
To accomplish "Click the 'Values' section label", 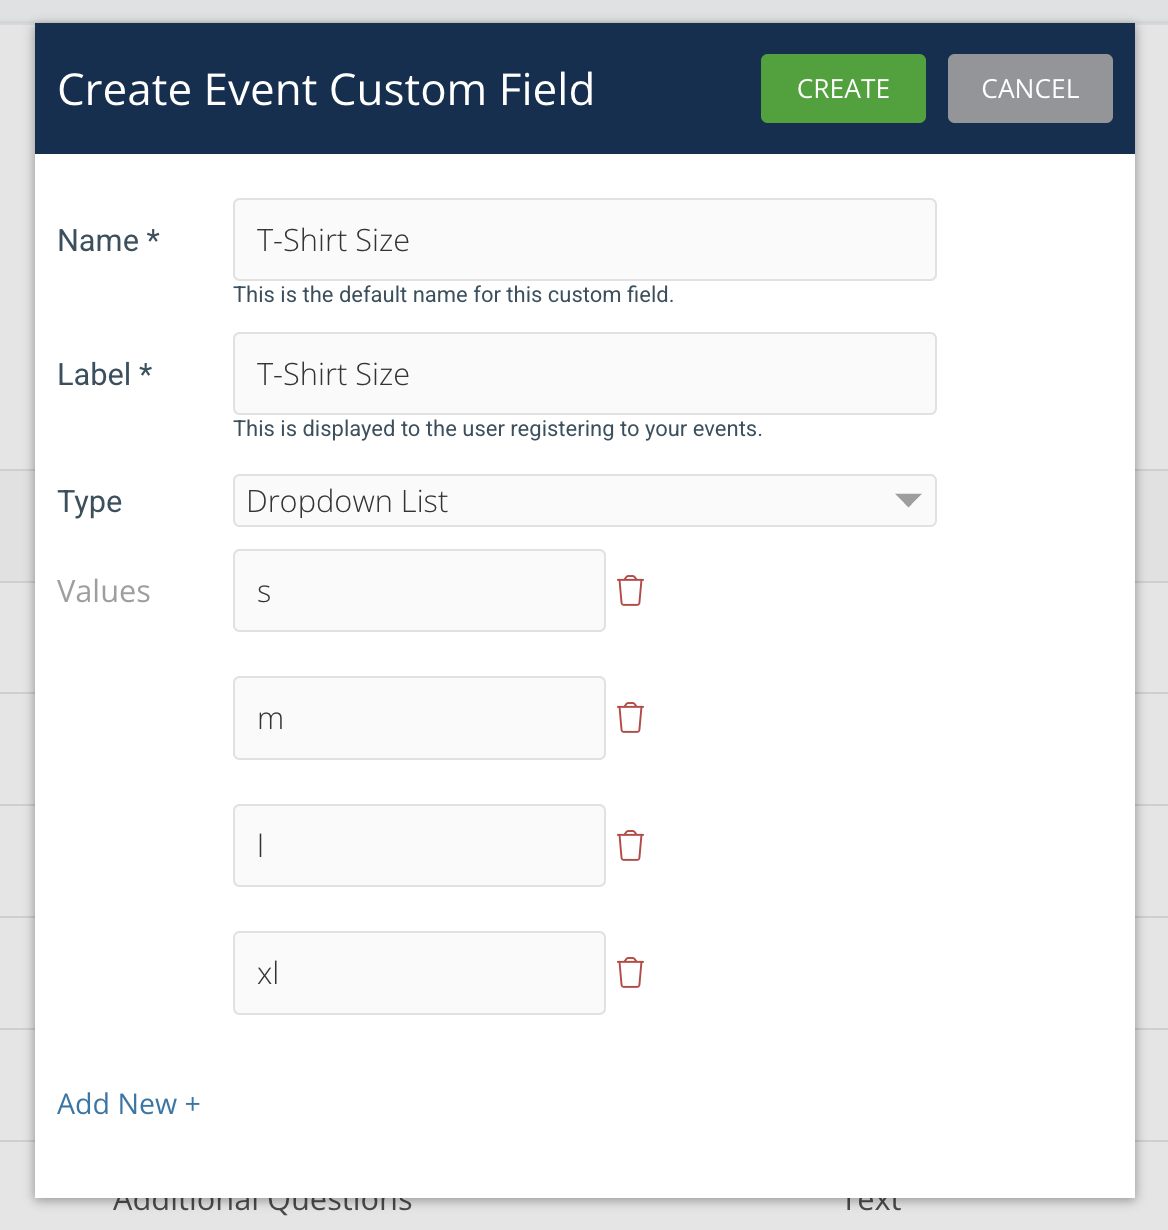I will [104, 592].
